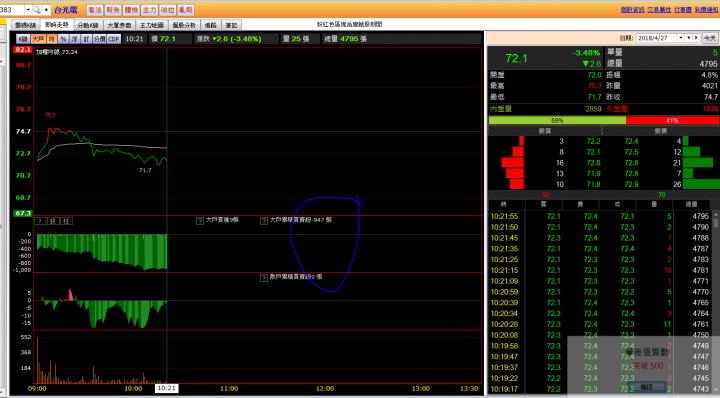
Task: Click help icon beside 散戶累積買賣超 label
Action: [264, 278]
